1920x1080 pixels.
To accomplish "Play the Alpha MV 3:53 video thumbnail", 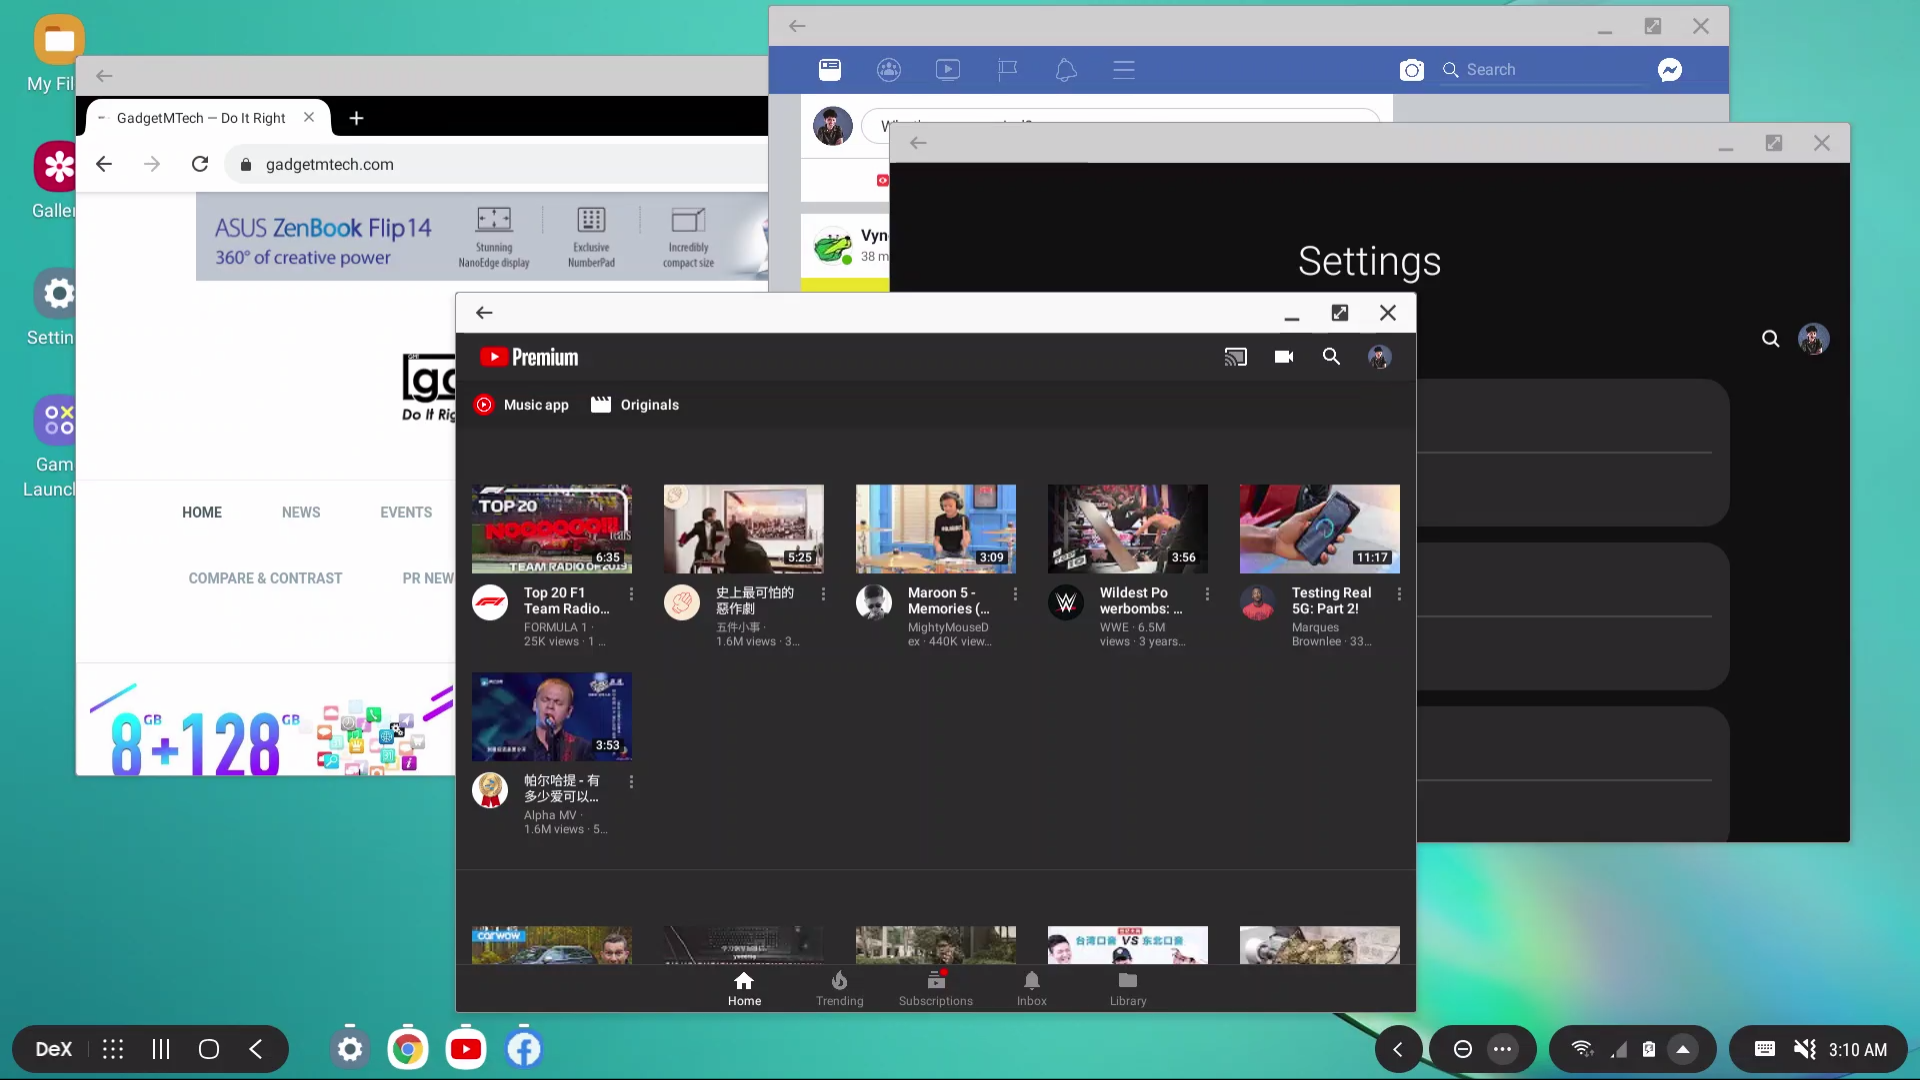I will 552,717.
